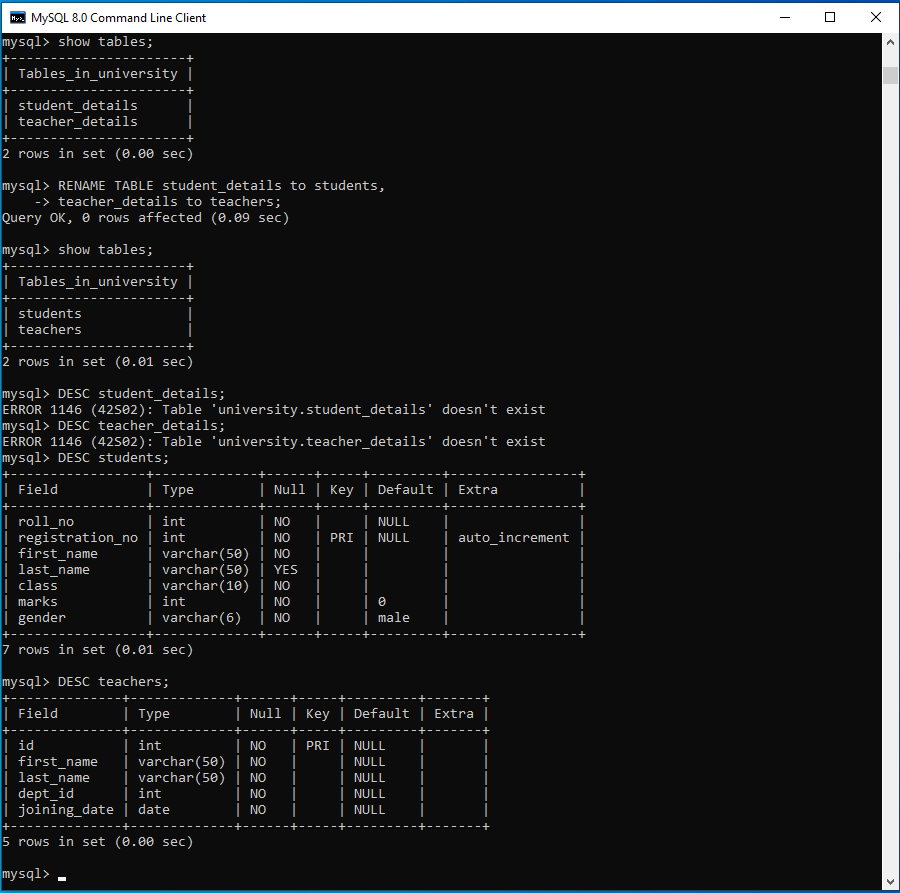Click the Query OK result message

pyautogui.click(x=146, y=217)
